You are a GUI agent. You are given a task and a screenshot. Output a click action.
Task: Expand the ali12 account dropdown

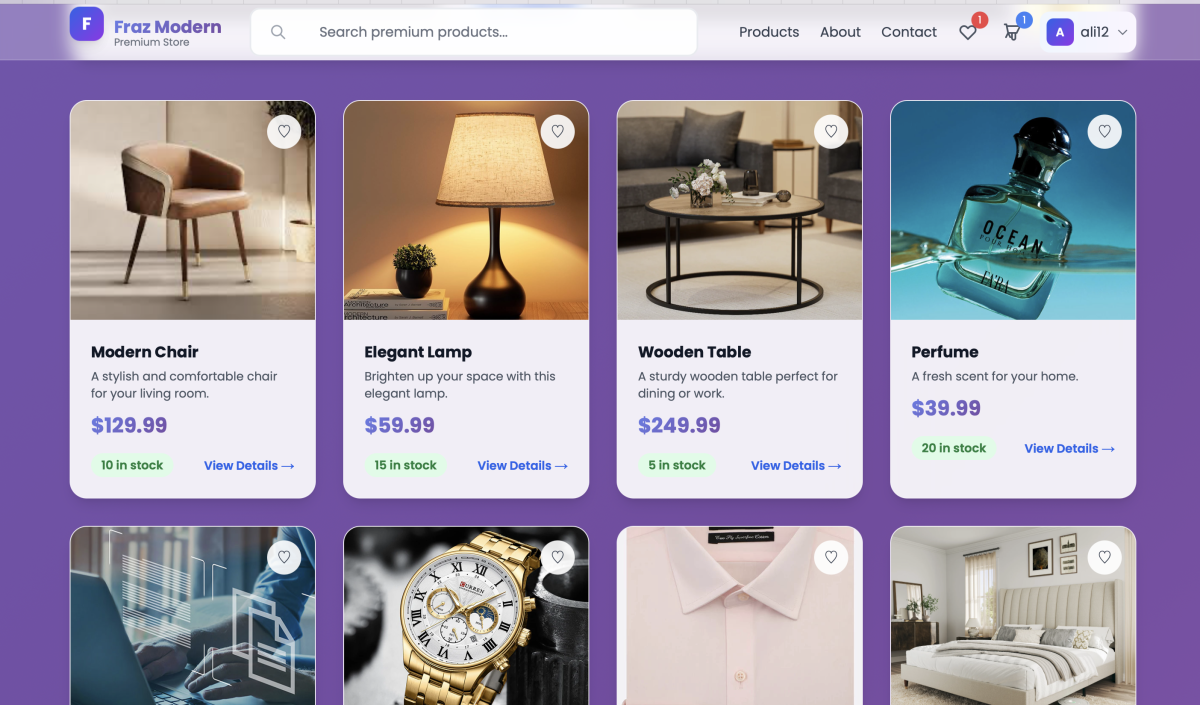1123,32
